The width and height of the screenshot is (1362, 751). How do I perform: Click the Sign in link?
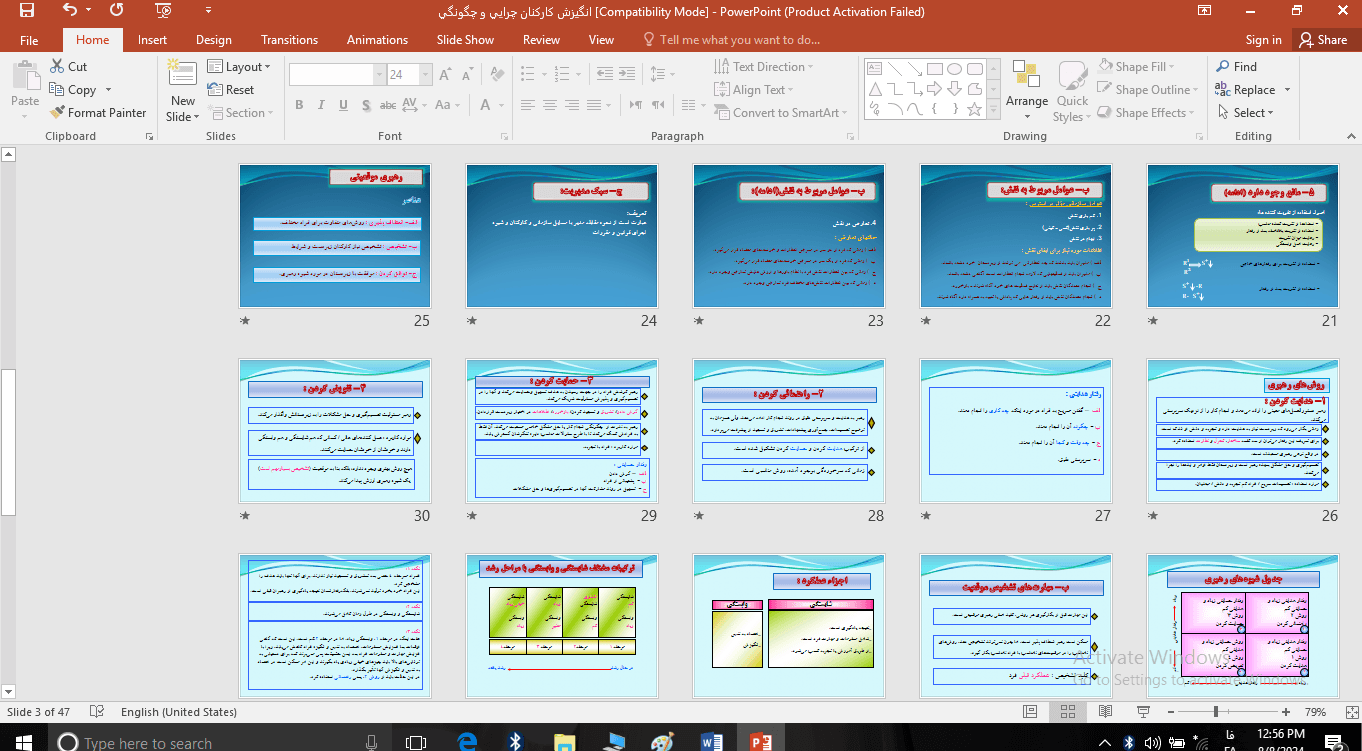(1263, 40)
